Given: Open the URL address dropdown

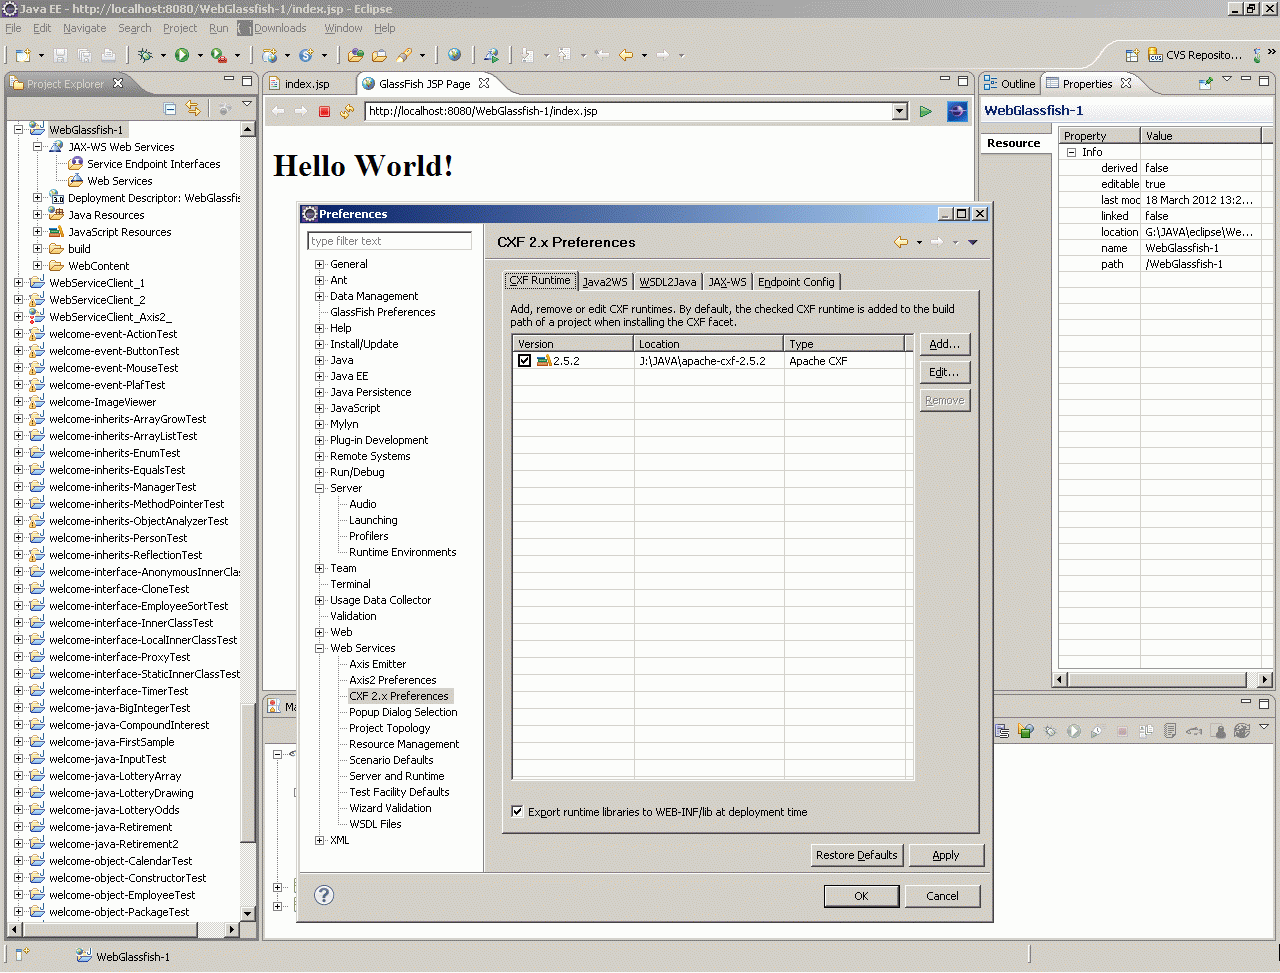Looking at the screenshot, I should (900, 111).
